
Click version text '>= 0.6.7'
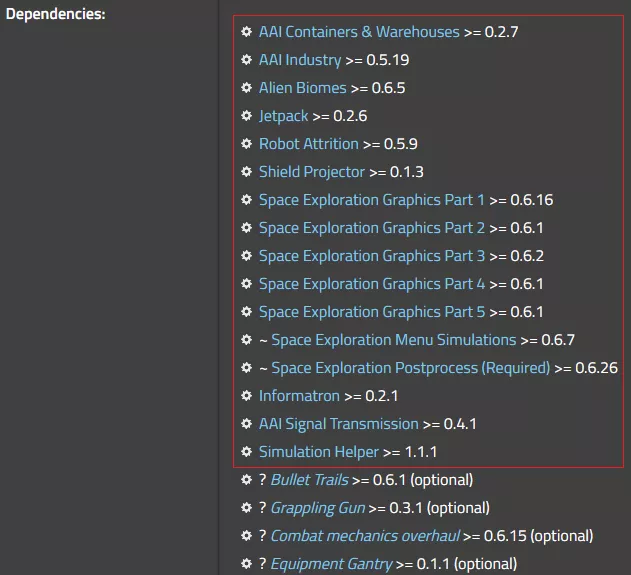548,340
